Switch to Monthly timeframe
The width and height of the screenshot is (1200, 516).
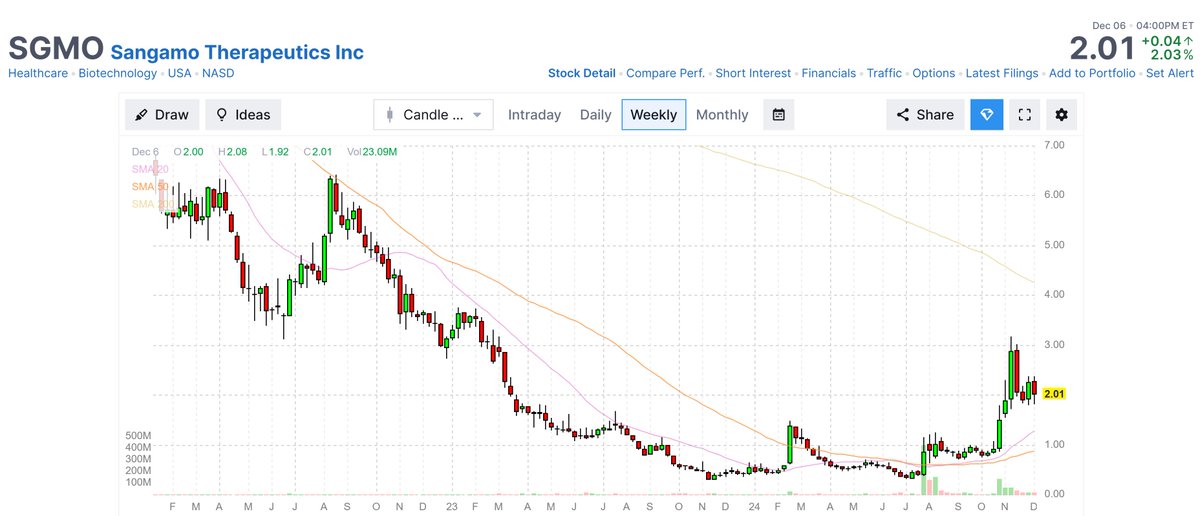722,115
